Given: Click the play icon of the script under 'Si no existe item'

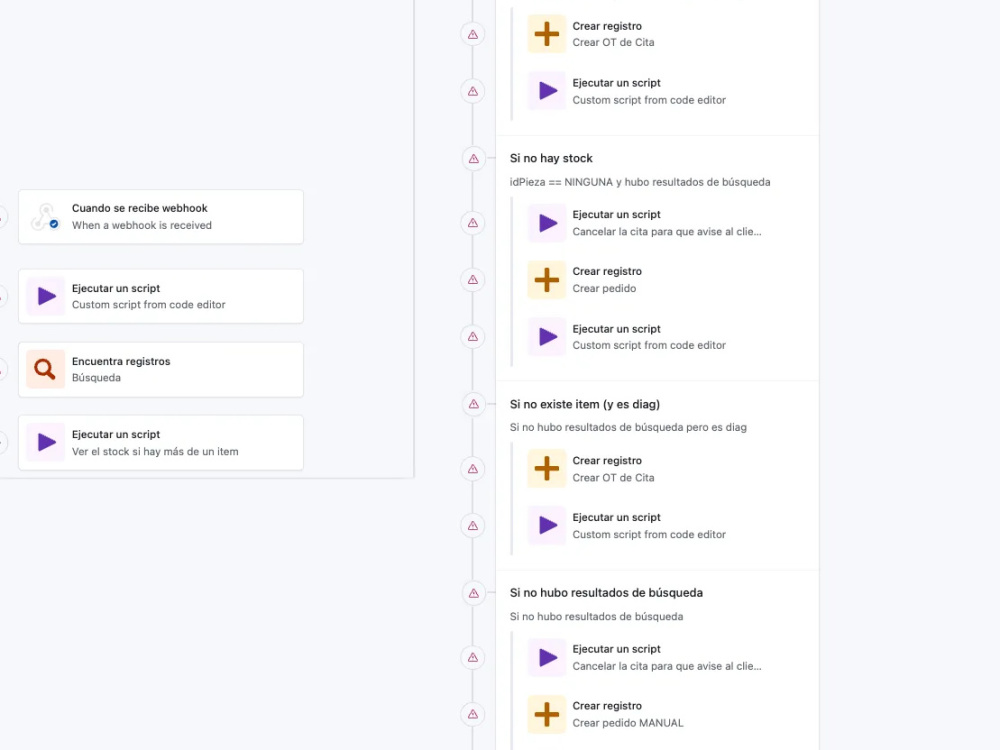Looking at the screenshot, I should 547,526.
